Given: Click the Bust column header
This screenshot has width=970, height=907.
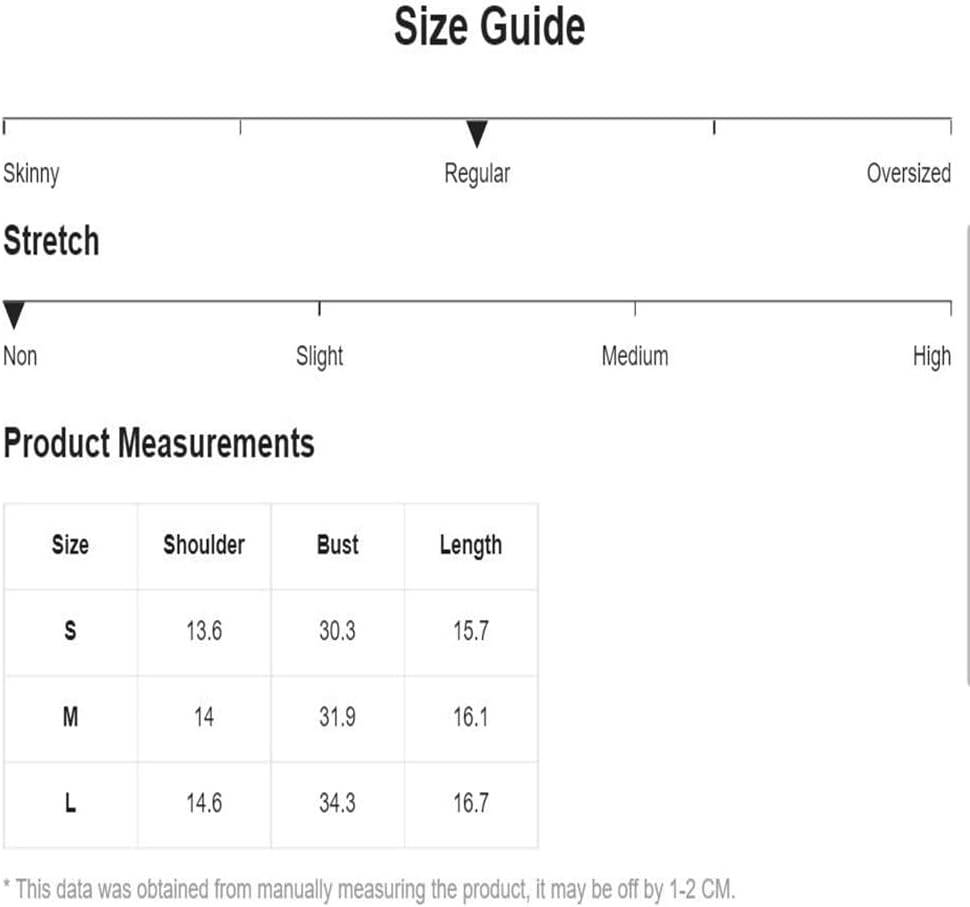Looking at the screenshot, I should (338, 546).
